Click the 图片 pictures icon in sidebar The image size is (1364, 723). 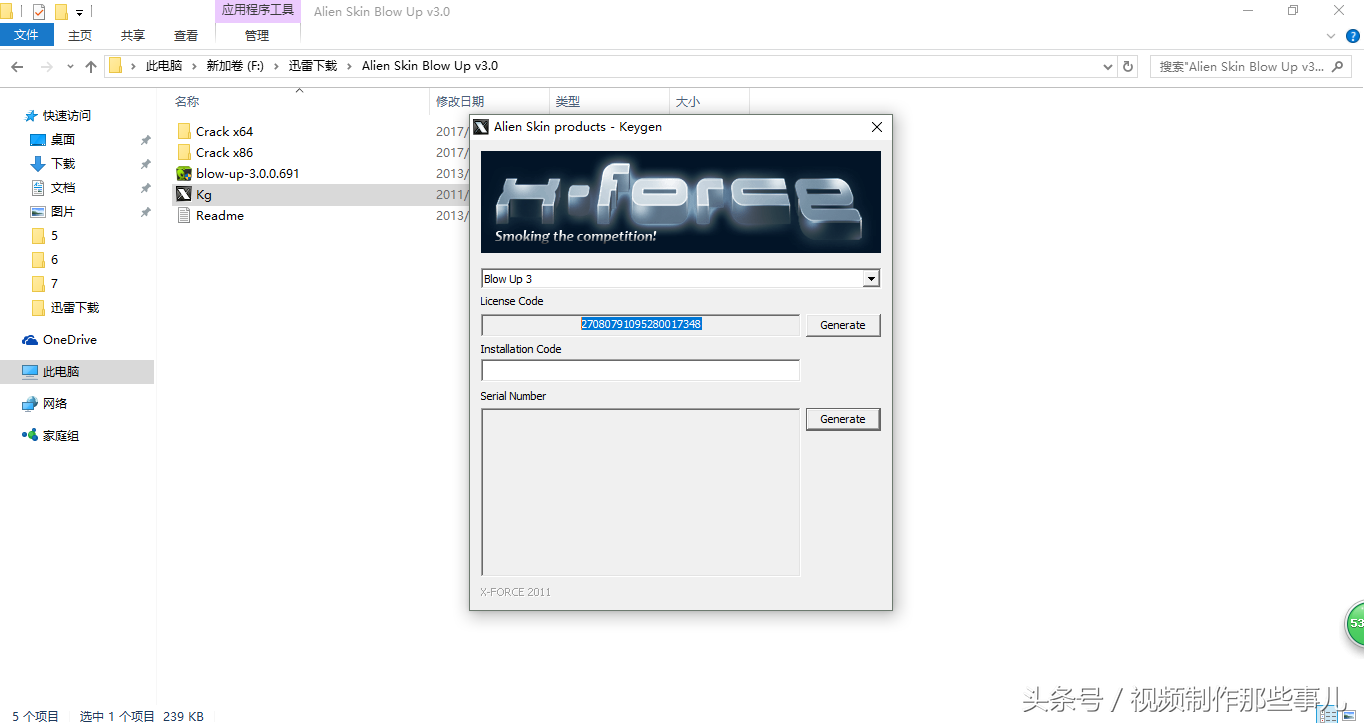pyautogui.click(x=38, y=211)
